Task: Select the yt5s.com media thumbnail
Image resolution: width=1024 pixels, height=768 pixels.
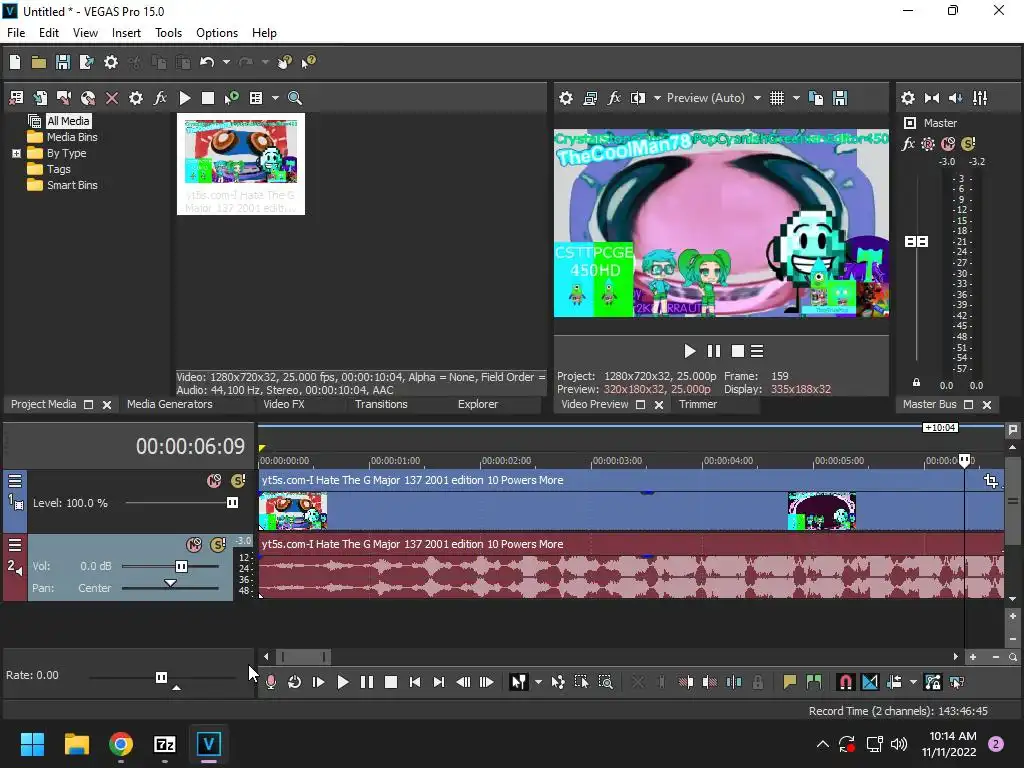Action: click(x=241, y=164)
